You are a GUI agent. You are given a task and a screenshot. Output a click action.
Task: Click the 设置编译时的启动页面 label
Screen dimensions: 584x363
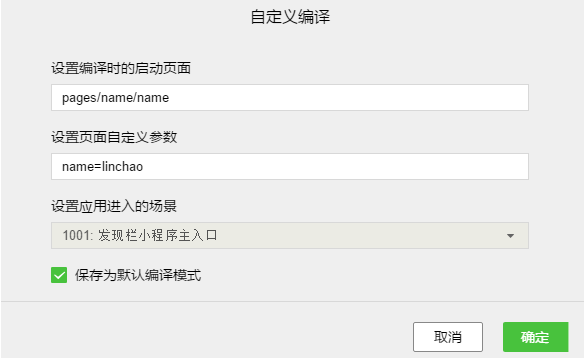point(121,68)
